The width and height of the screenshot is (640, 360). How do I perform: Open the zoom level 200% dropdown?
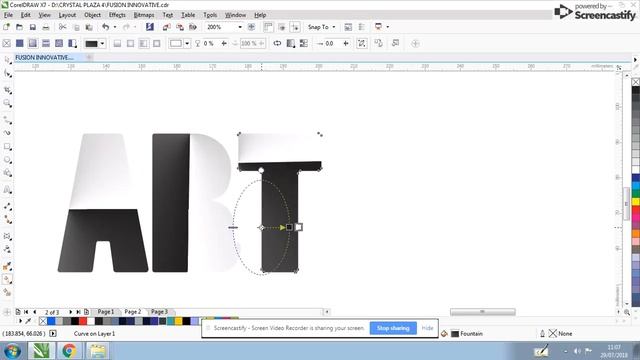[240, 27]
